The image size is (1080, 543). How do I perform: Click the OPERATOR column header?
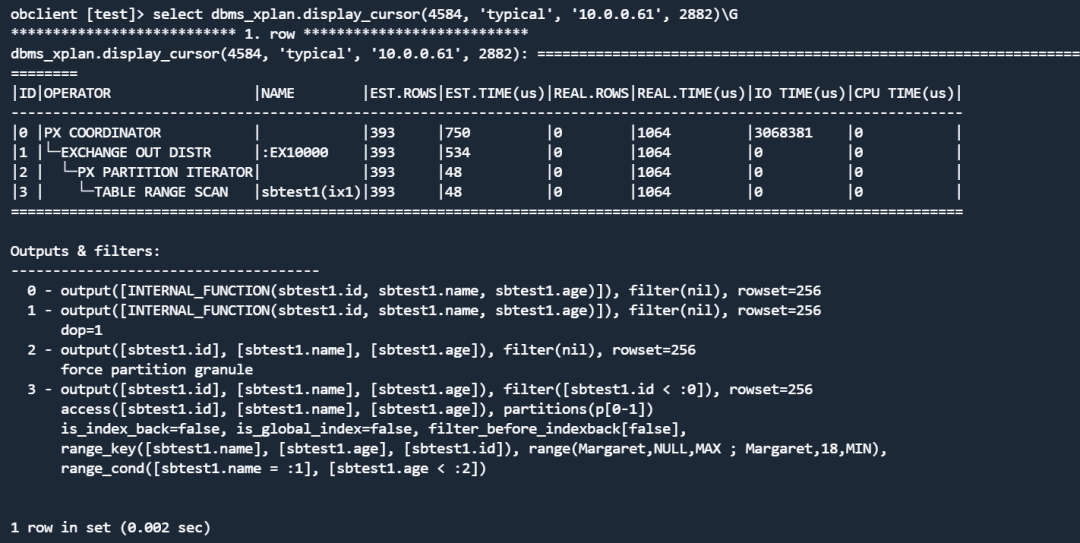click(77, 93)
